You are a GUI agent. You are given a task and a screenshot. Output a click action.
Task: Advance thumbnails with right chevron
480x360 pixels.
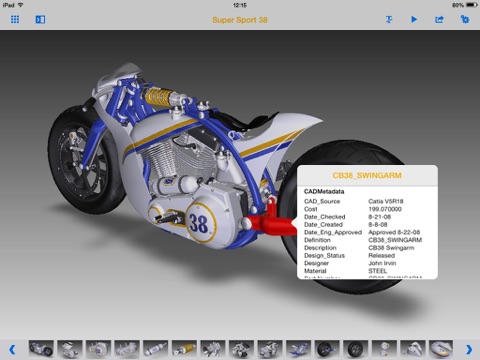(x=469, y=349)
